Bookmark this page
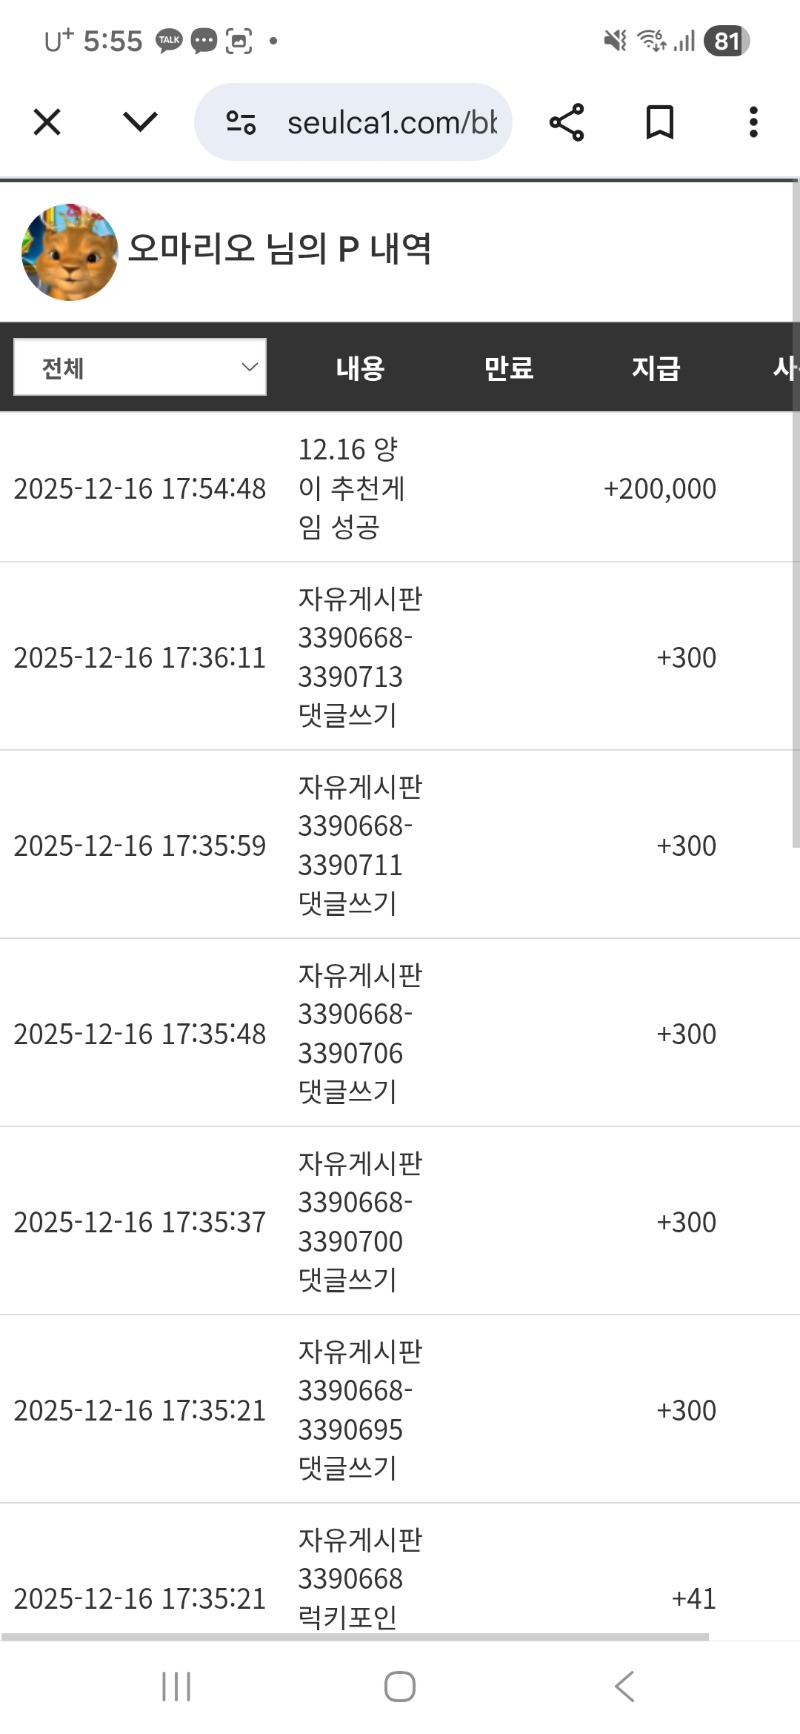This screenshot has height=1734, width=800. [659, 123]
